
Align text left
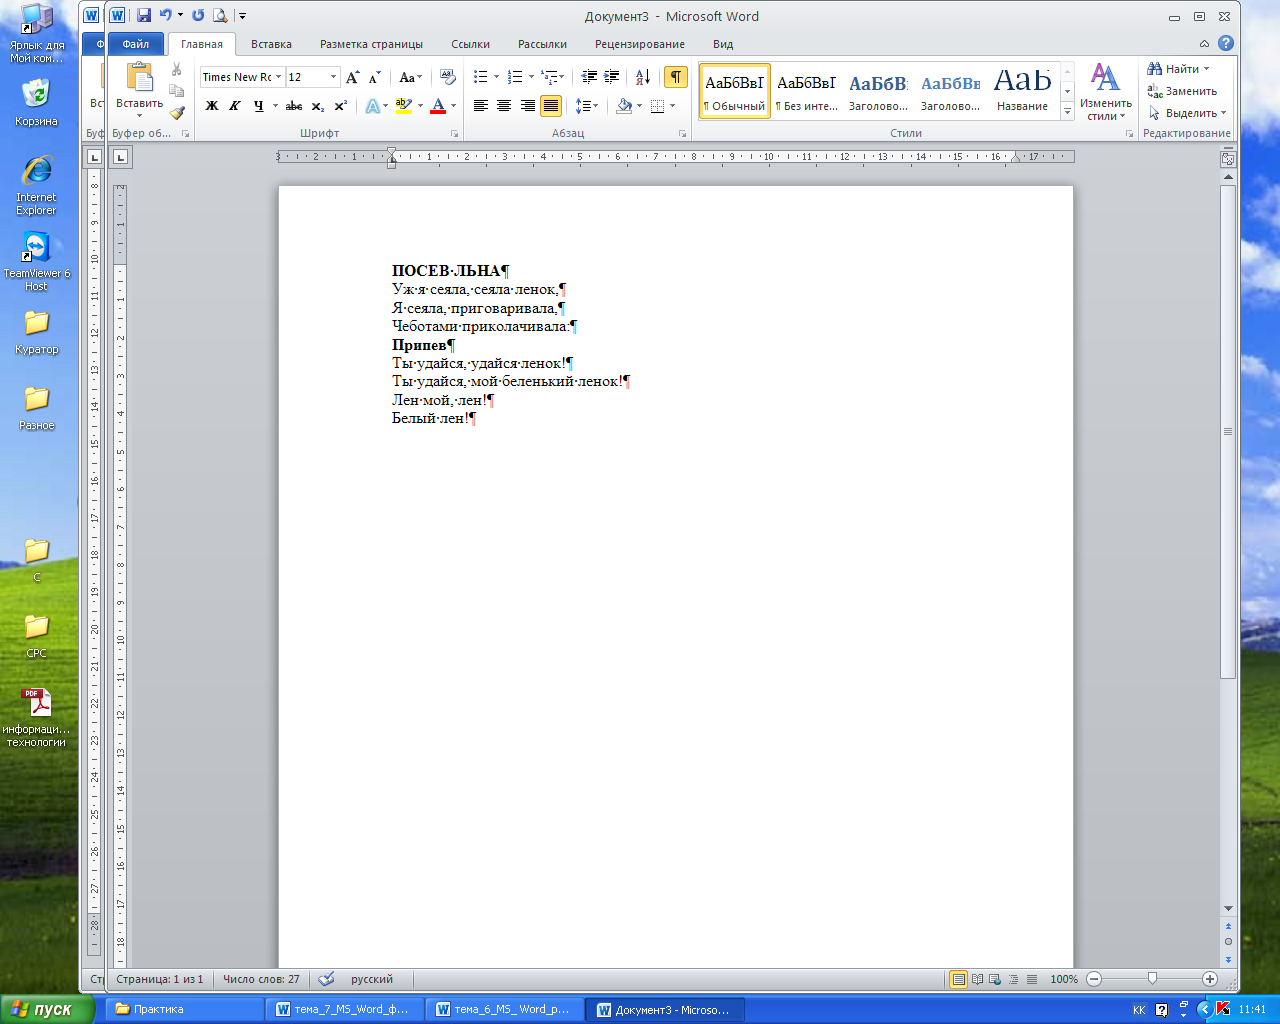pos(481,106)
